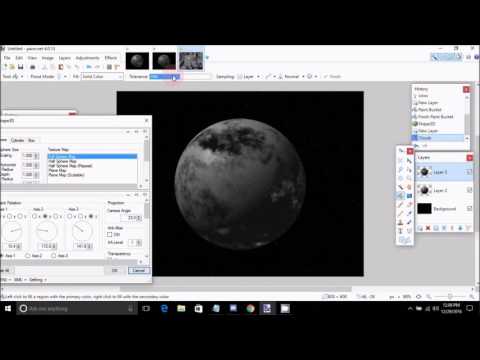Switch to the Box tab in Shape3D
Screen dimensions: 480x360
coord(31,140)
